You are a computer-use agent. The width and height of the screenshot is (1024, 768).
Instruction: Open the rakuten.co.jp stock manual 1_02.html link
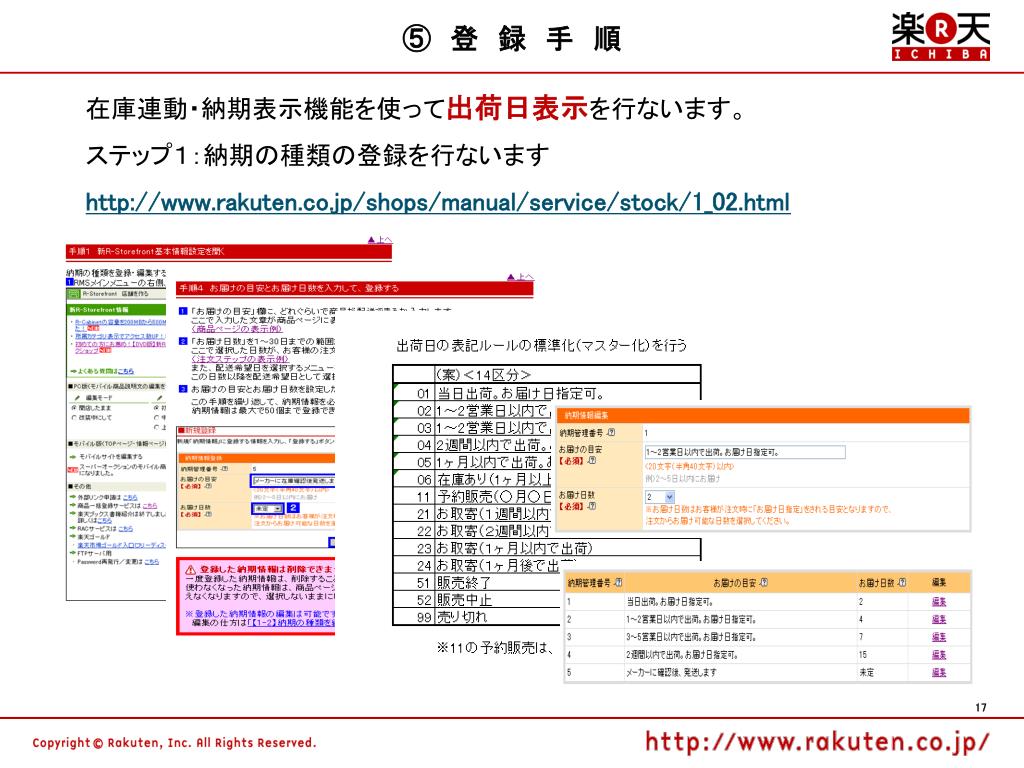point(438,202)
